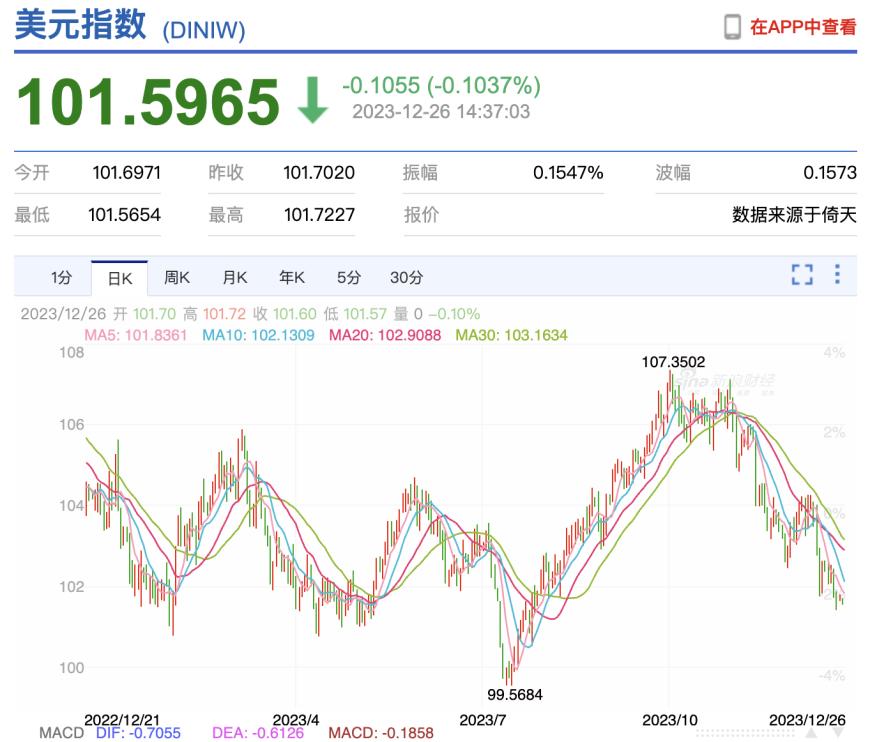Image resolution: width=870 pixels, height=742 pixels.
Task: Open the 月K monthly chart tab
Action: 235,277
